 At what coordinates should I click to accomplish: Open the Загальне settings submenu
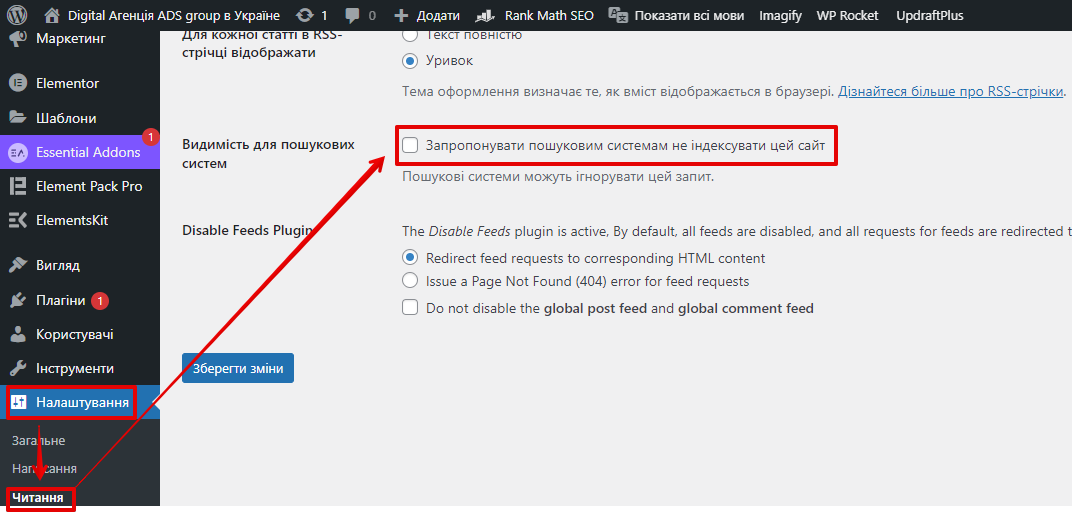(x=38, y=440)
